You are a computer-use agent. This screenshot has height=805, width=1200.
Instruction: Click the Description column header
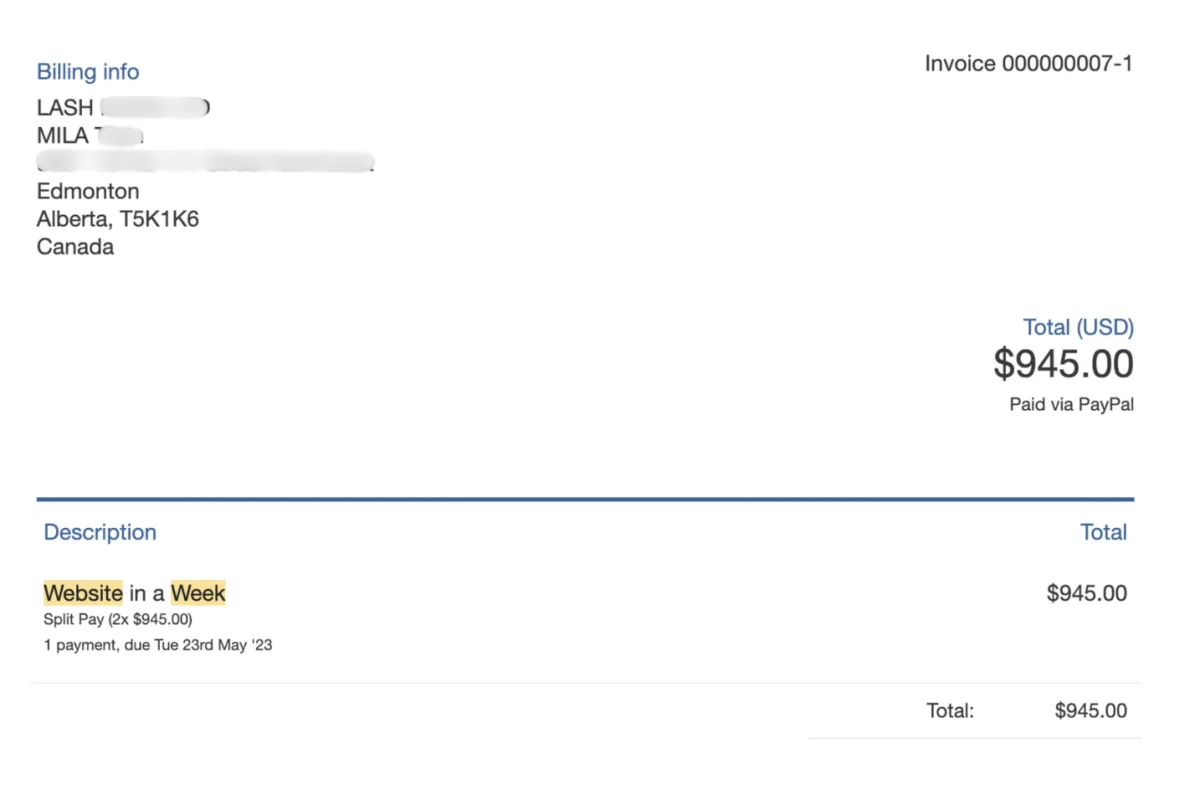pos(100,532)
